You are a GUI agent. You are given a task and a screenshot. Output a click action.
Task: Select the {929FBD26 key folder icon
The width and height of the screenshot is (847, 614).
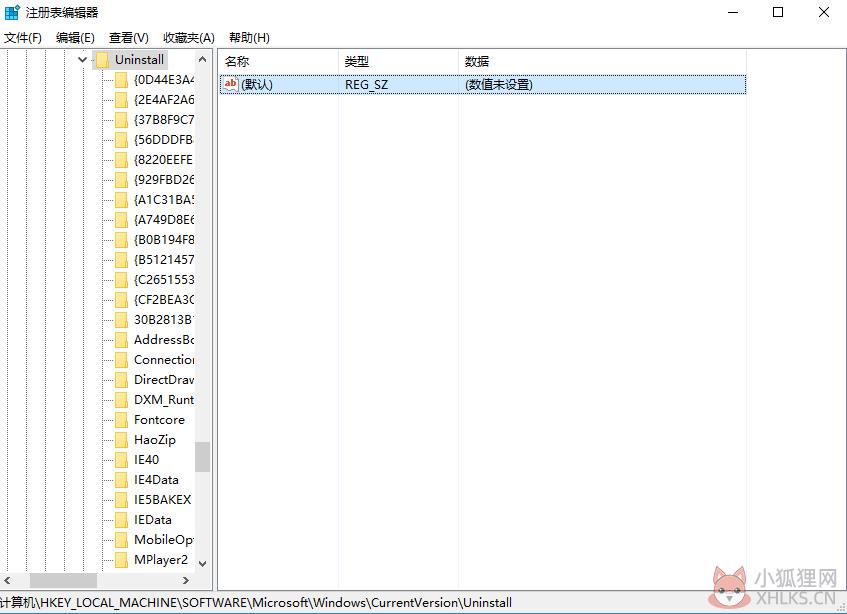[x=122, y=180]
